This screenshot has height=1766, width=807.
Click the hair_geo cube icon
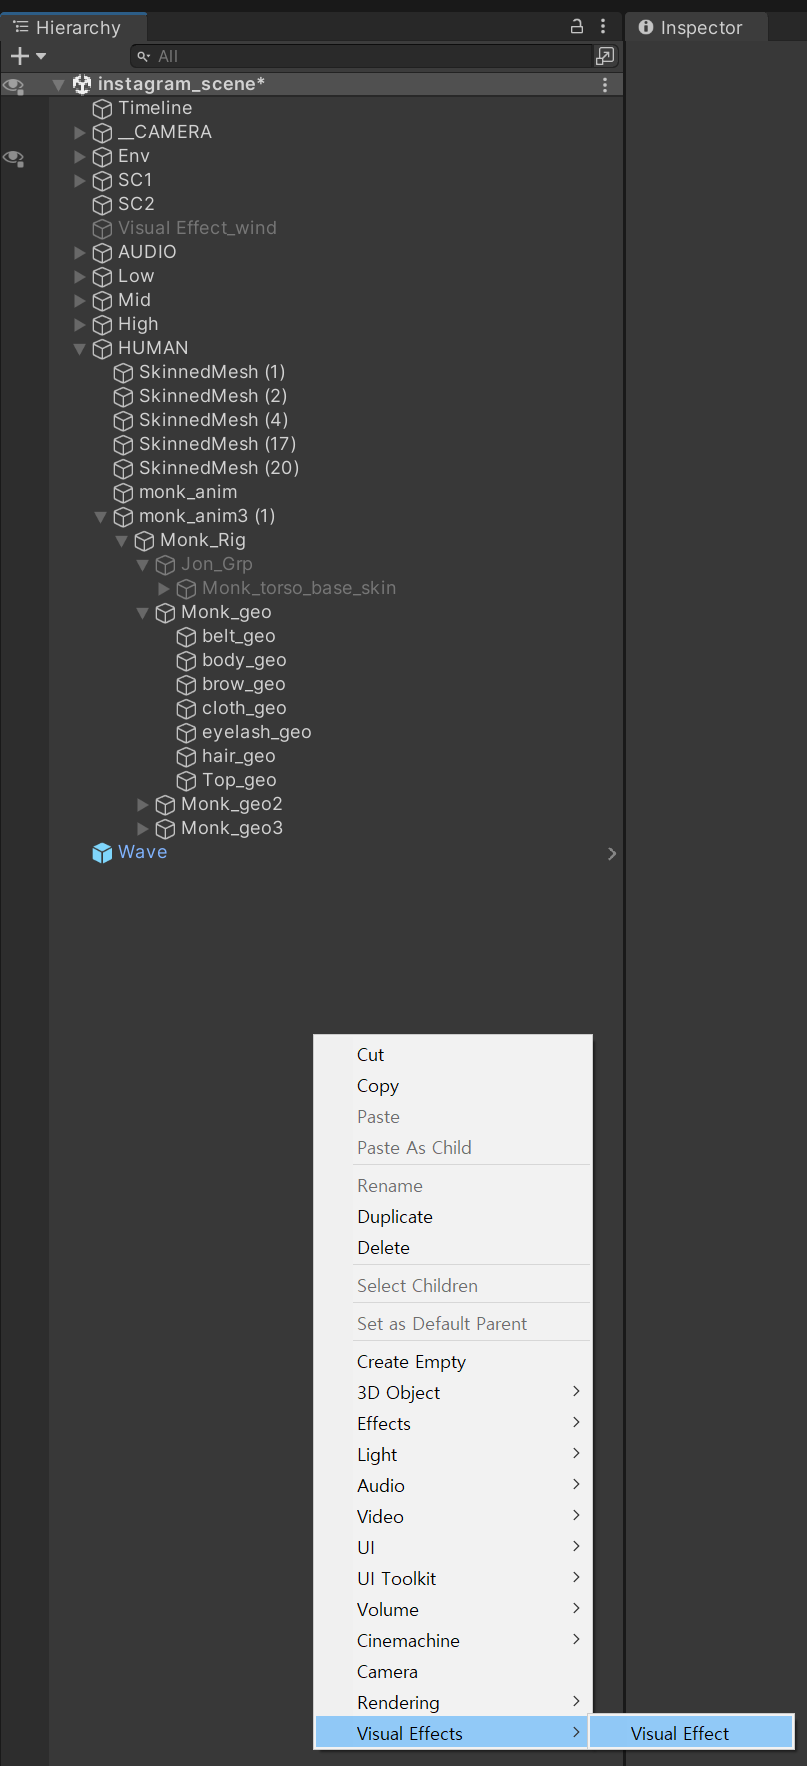click(186, 756)
